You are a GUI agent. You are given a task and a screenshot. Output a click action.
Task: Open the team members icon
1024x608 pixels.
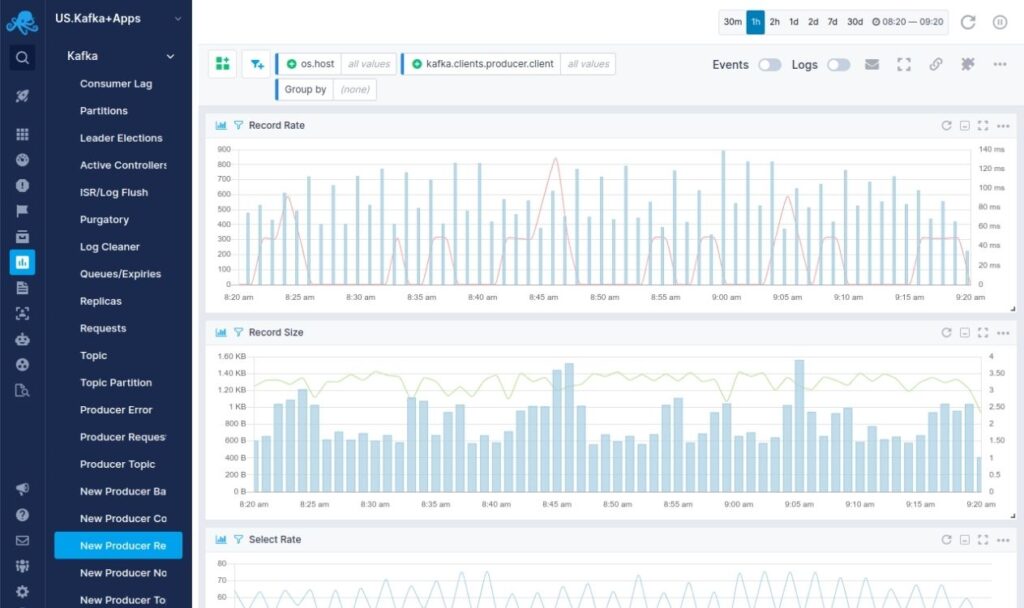point(22,566)
